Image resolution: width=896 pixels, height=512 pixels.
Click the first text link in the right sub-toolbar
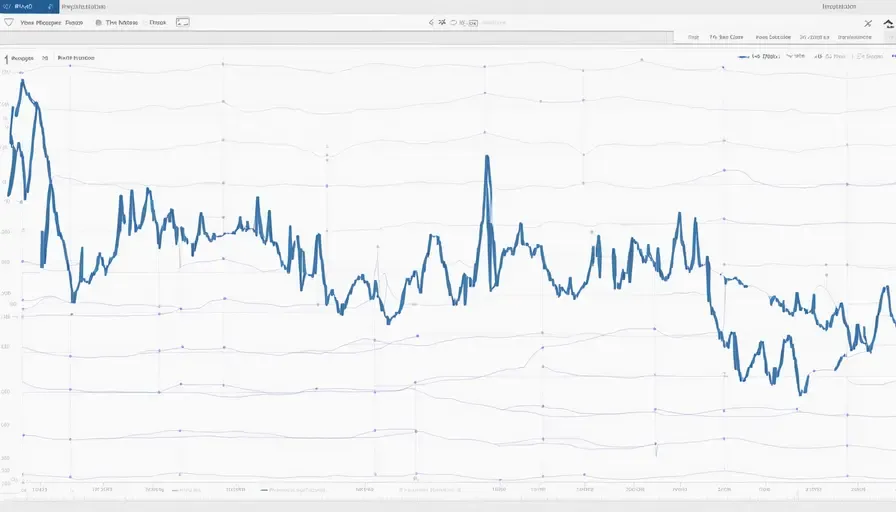point(693,37)
